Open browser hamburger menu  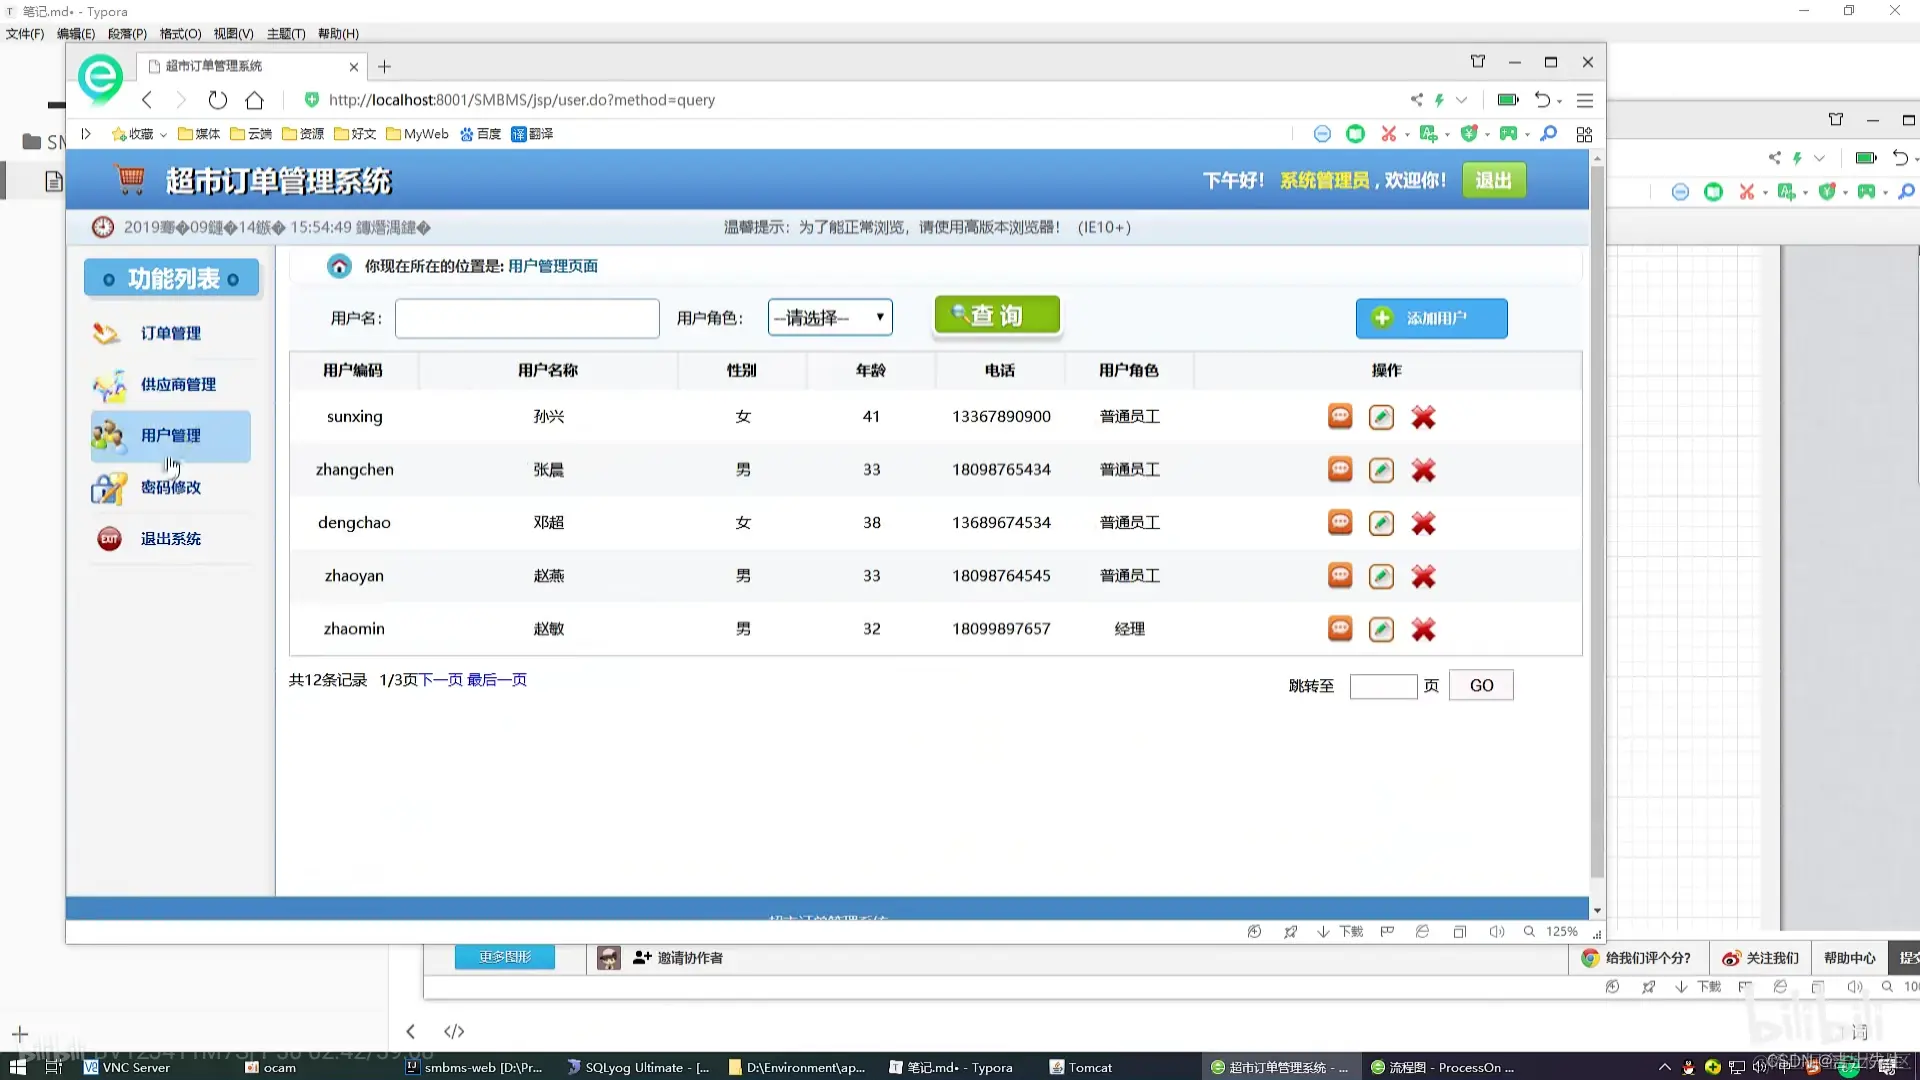point(1585,100)
